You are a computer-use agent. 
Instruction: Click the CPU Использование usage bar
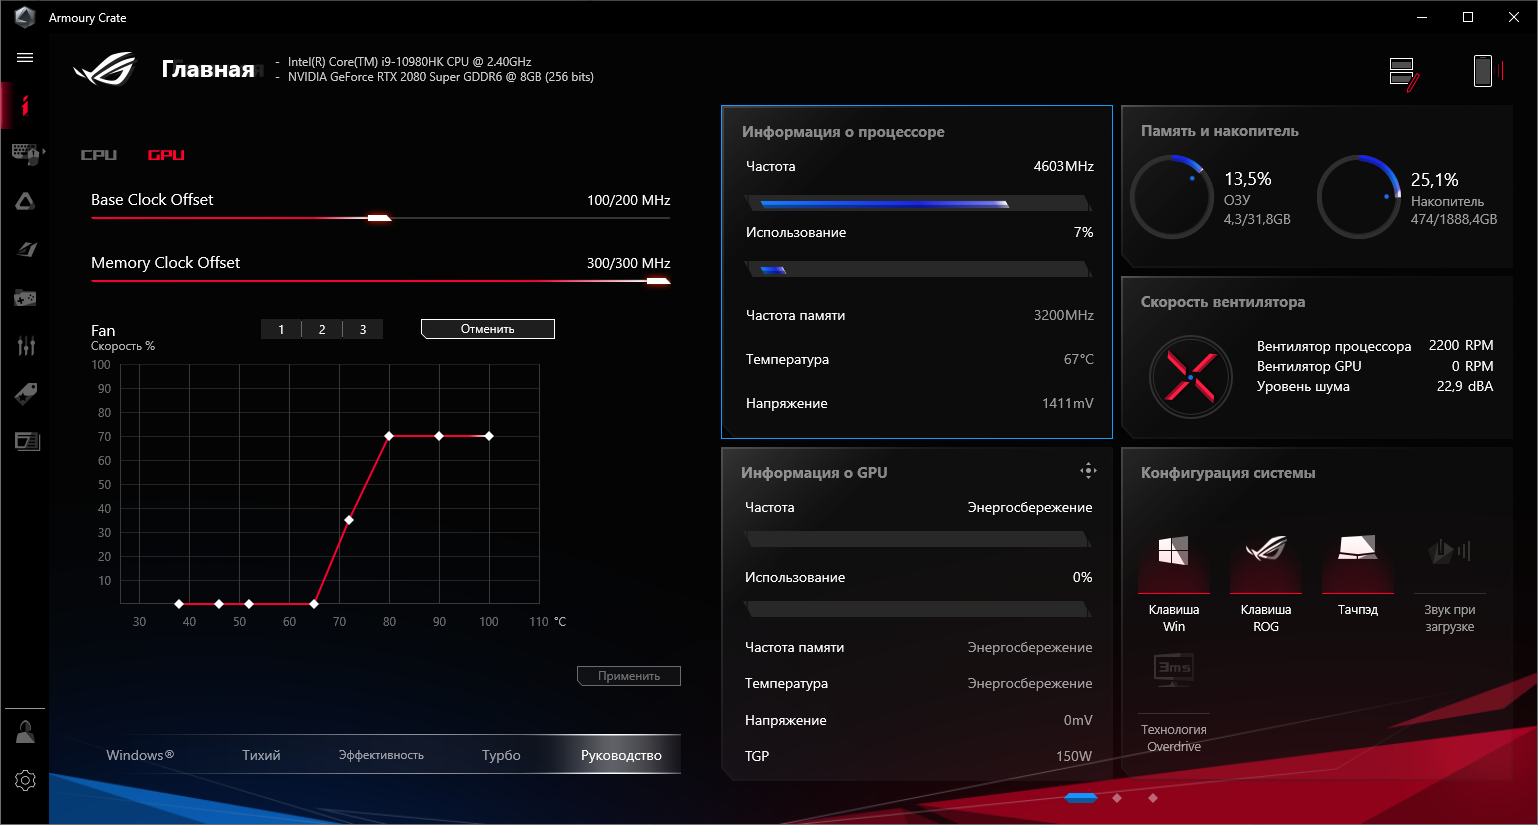[x=918, y=269]
